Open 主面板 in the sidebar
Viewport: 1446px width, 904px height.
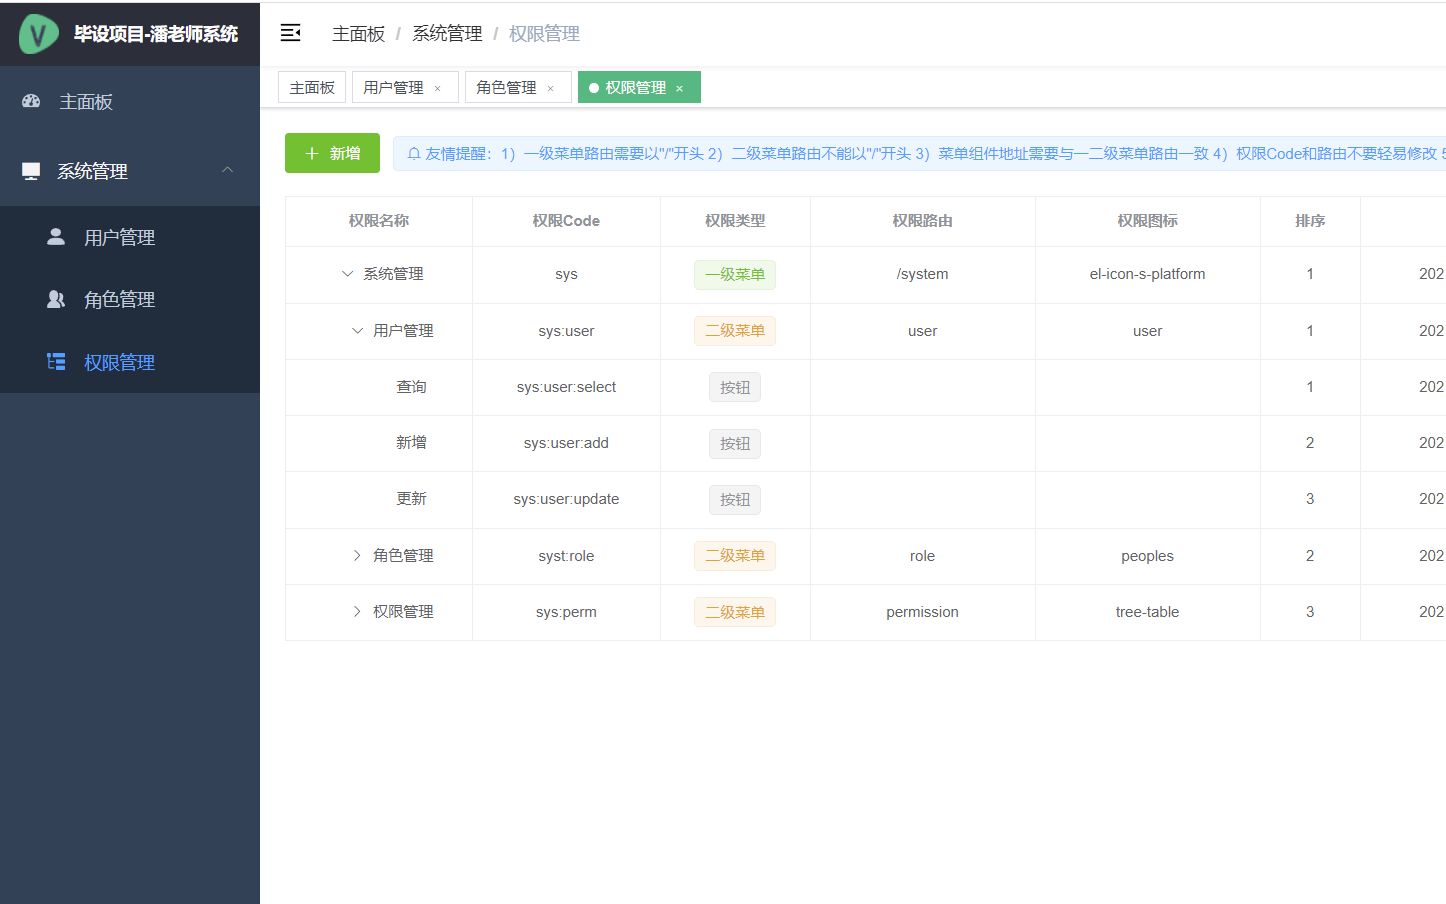[x=130, y=101]
